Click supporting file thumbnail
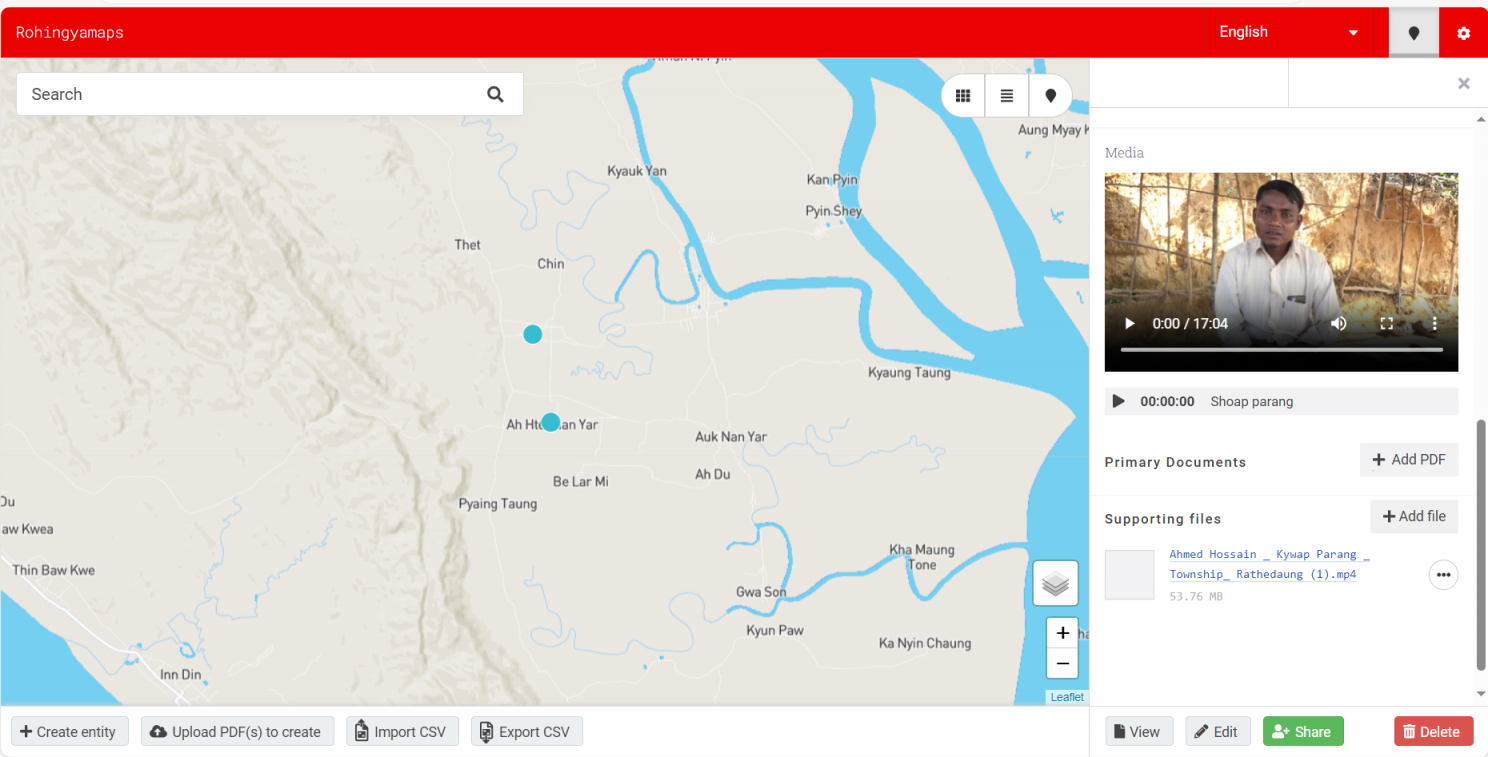Image resolution: width=1488 pixels, height=757 pixels. 1130,575
